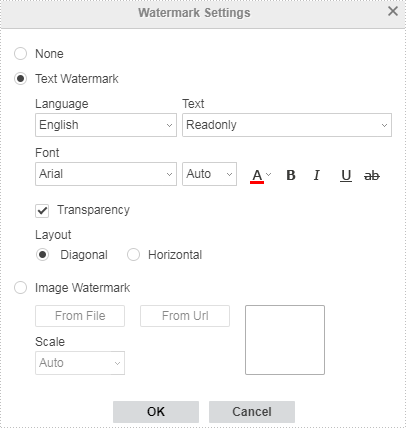This screenshot has height=428, width=406.
Task: Click the image watermark preview box
Action: click(285, 340)
